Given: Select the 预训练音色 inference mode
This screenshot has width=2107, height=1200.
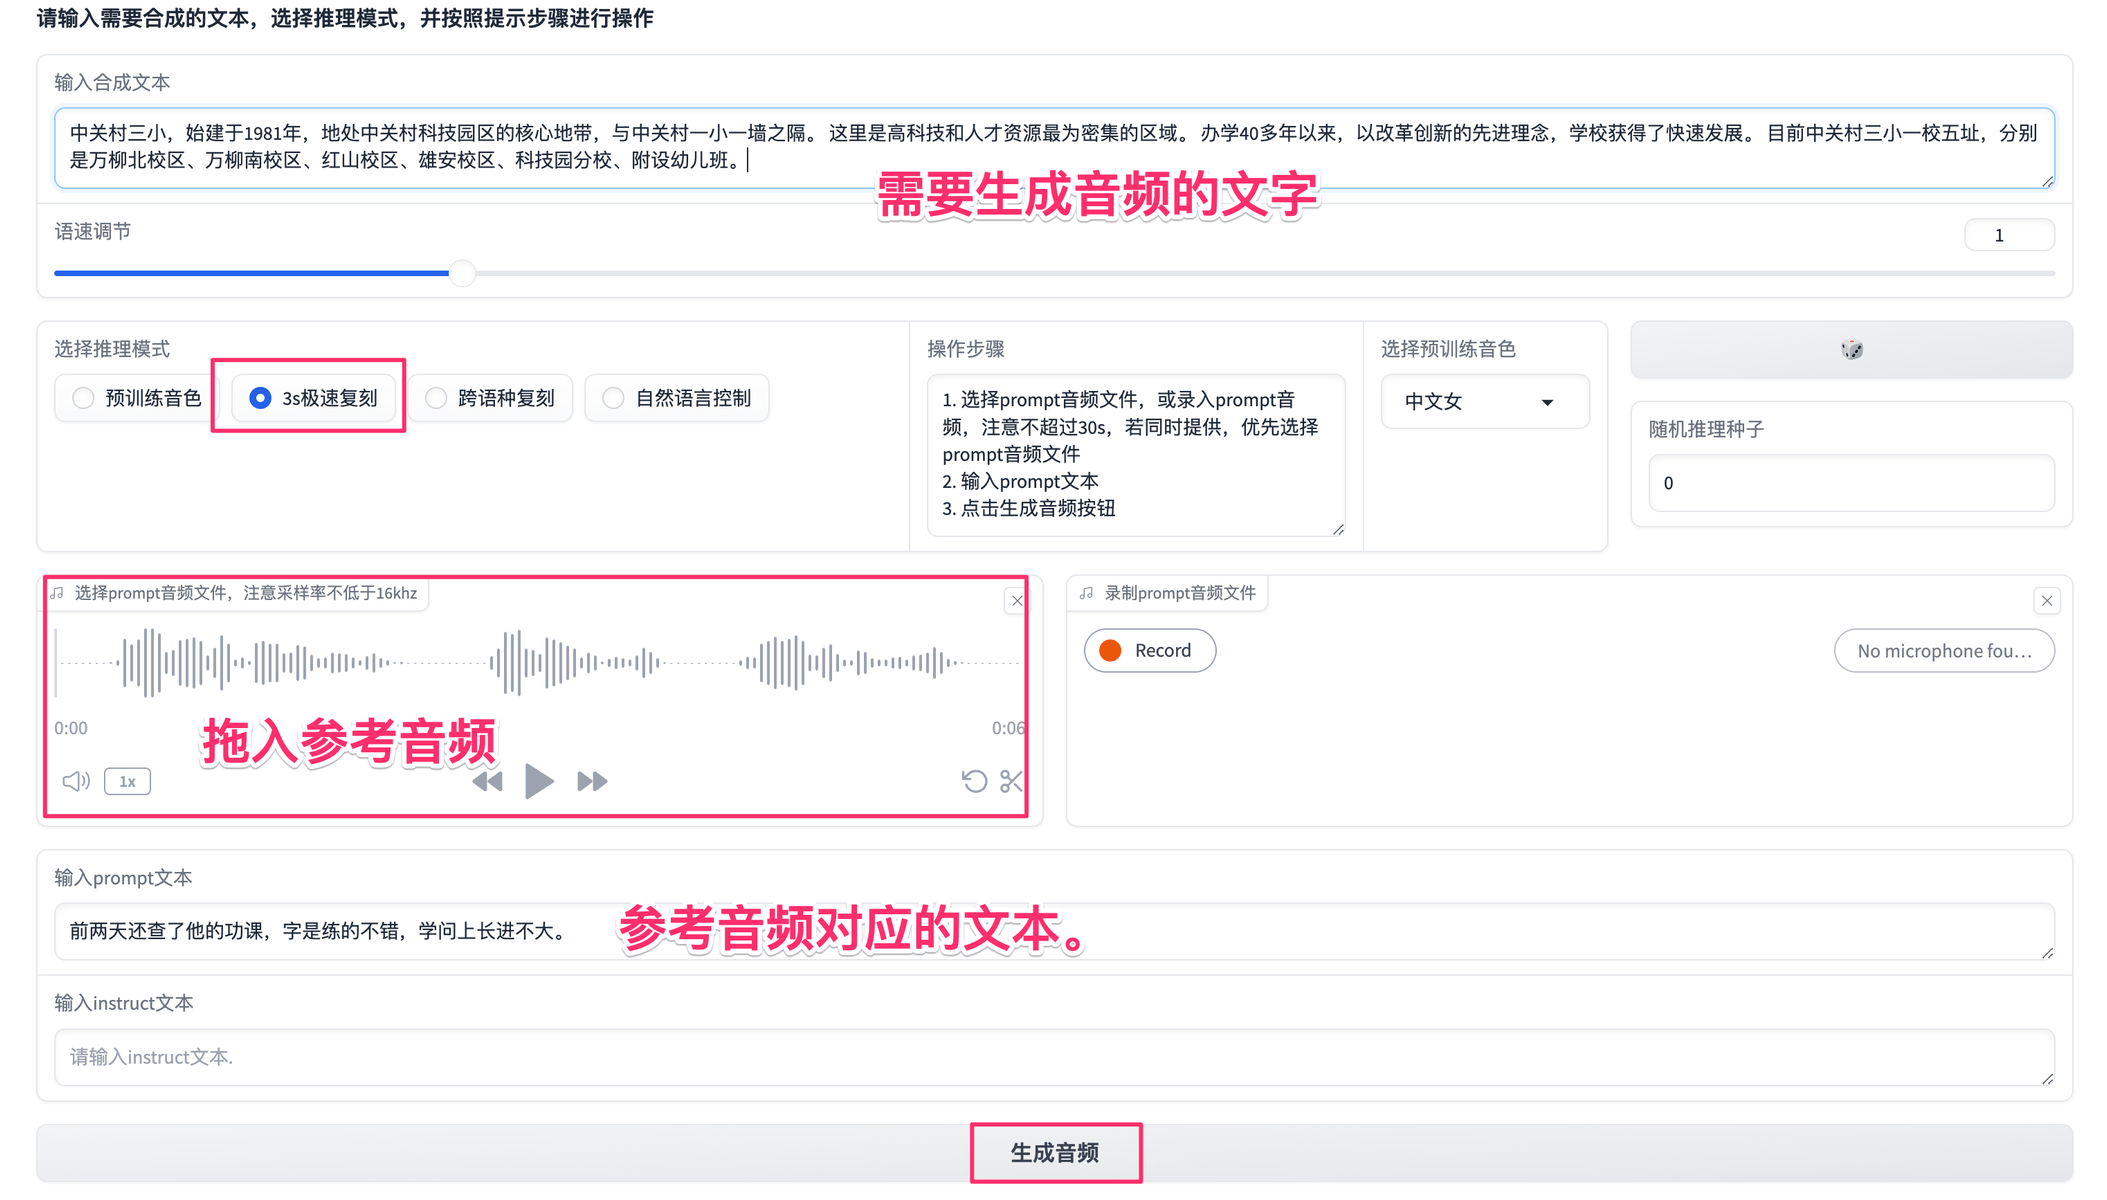Looking at the screenshot, I should click(x=136, y=398).
